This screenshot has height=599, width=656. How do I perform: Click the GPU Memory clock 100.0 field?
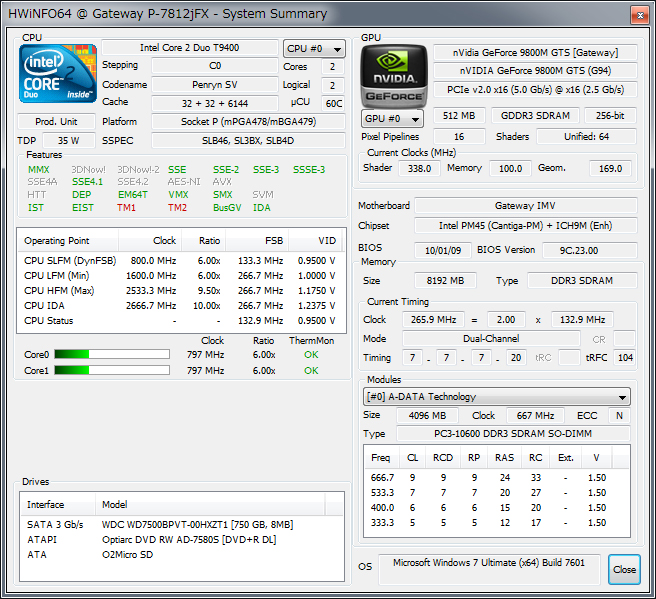510,168
